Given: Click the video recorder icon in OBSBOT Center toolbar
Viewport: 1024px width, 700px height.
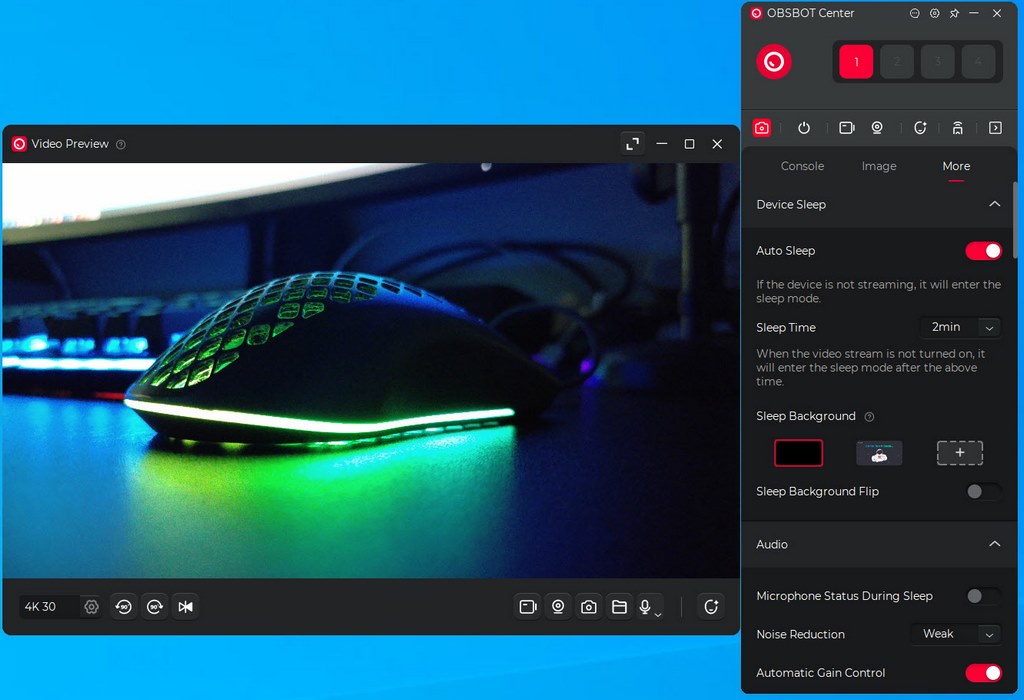Looking at the screenshot, I should pos(846,128).
